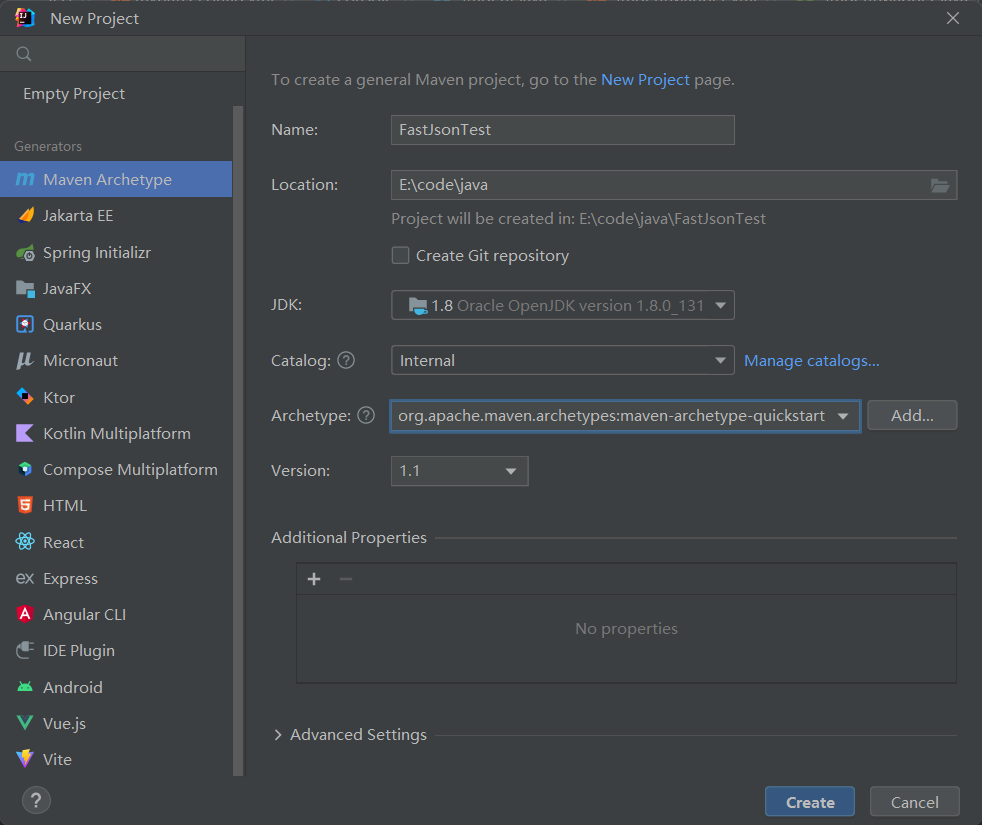The image size is (982, 825).
Task: Click the Compose Multiplatform icon
Action: point(25,469)
